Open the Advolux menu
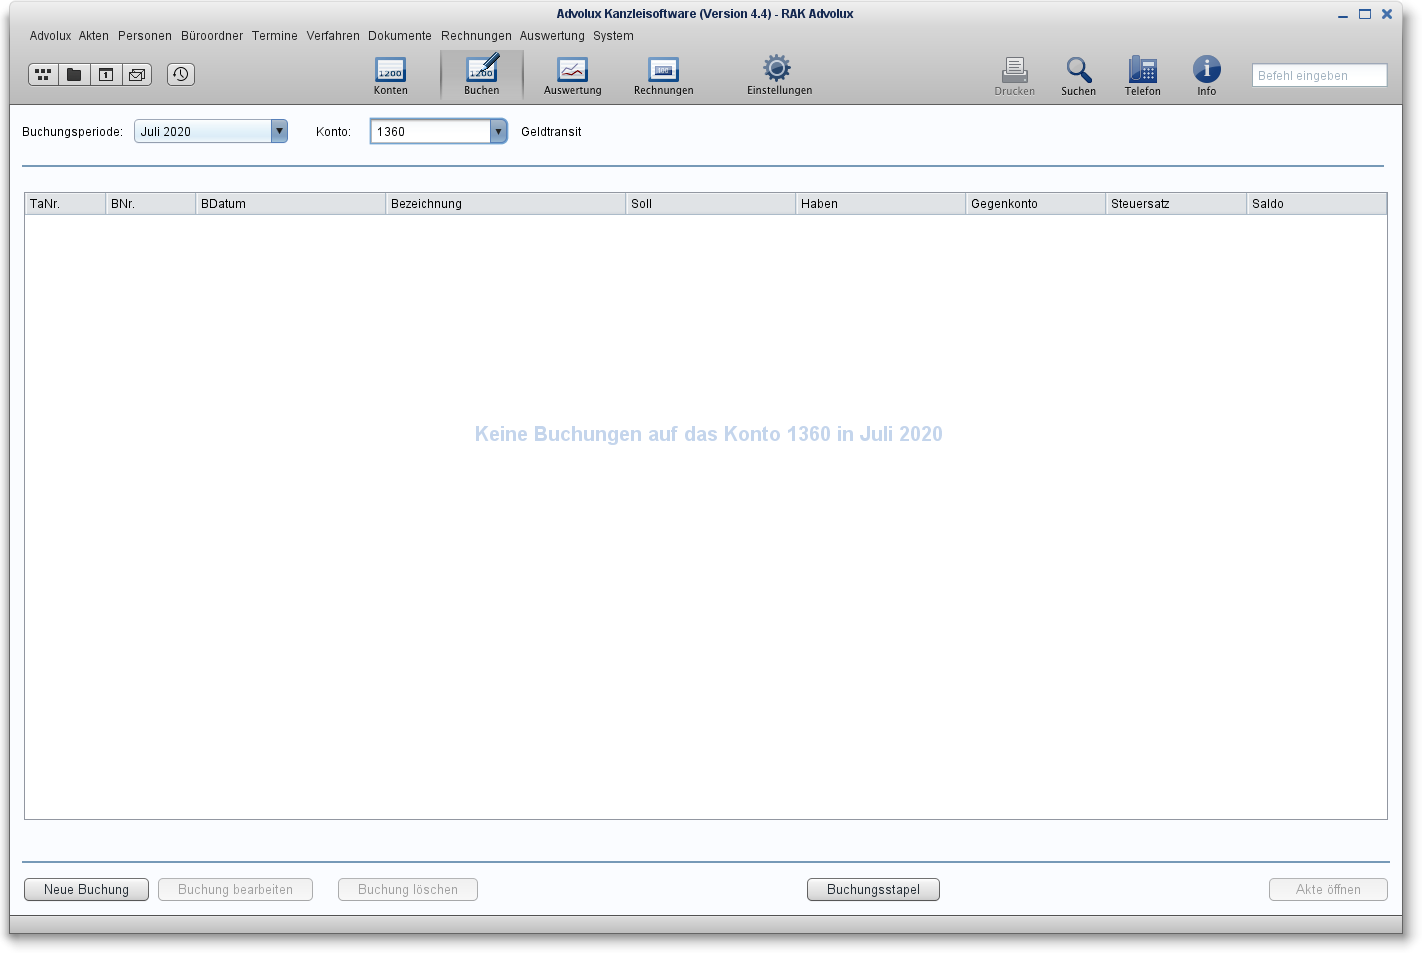 pyautogui.click(x=50, y=36)
